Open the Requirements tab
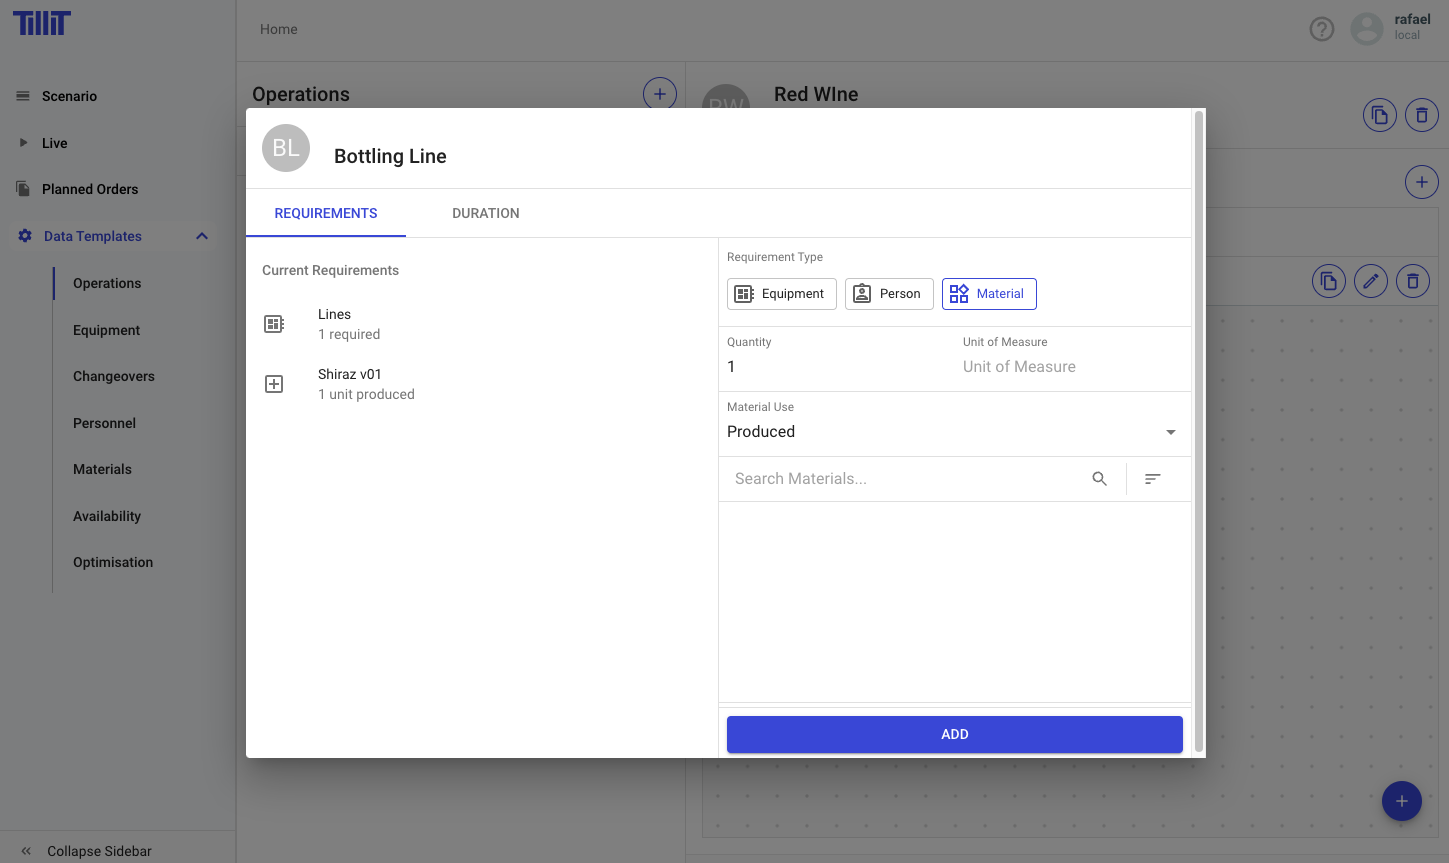 pos(326,213)
